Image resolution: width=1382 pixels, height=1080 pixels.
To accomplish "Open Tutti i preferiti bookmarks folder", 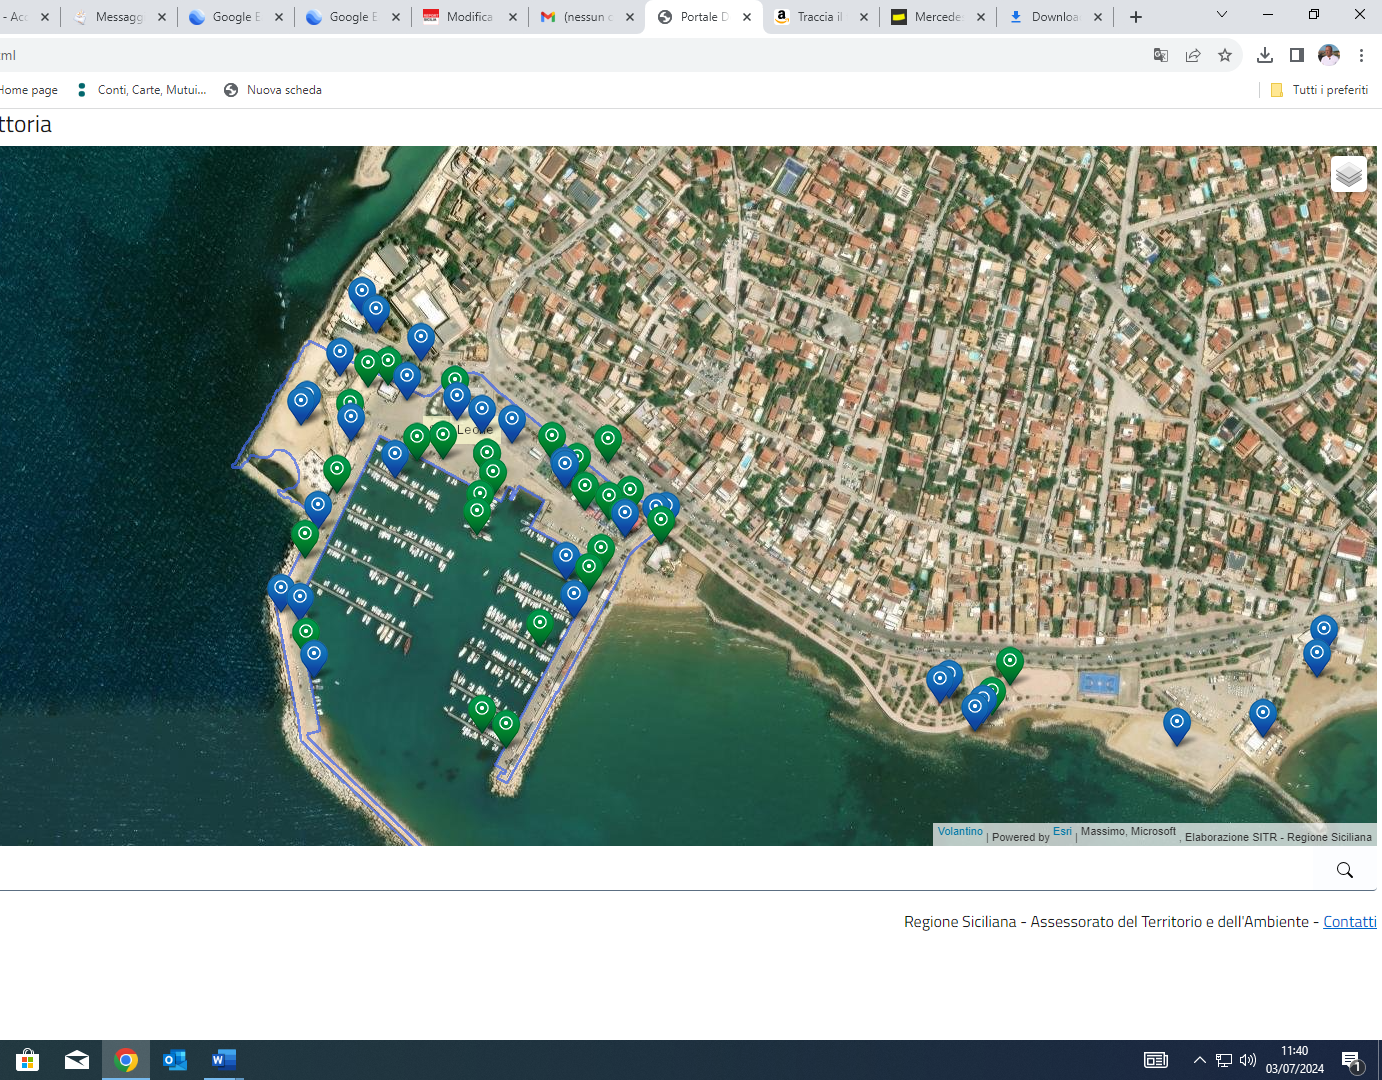I will click(x=1319, y=90).
